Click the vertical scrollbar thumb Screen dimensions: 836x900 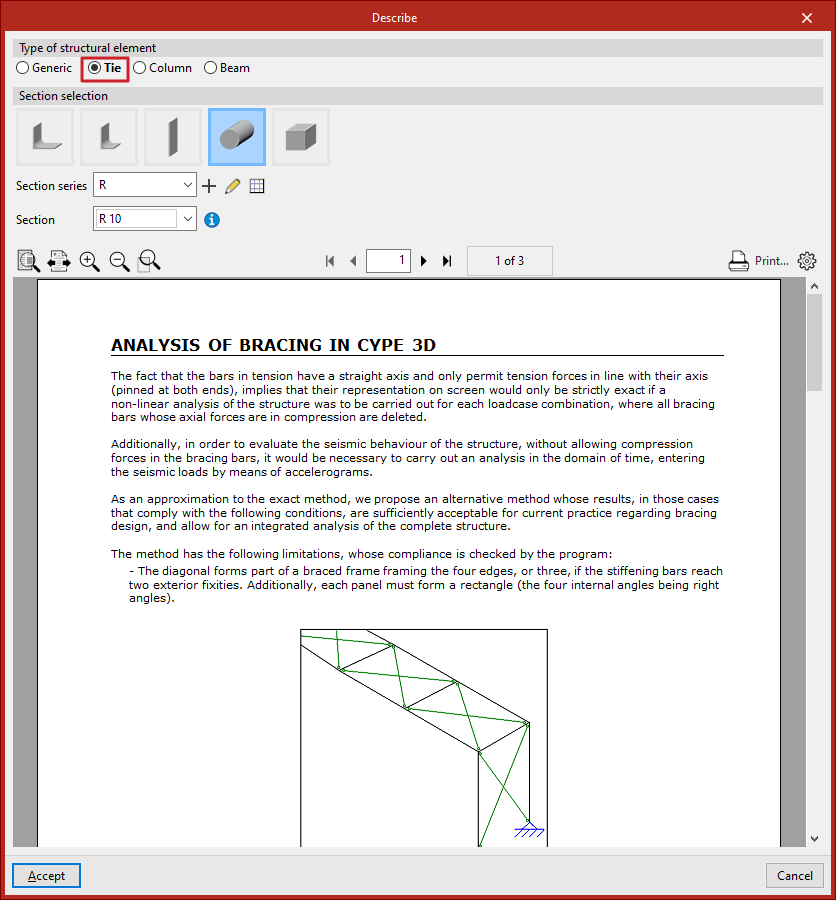(x=814, y=343)
